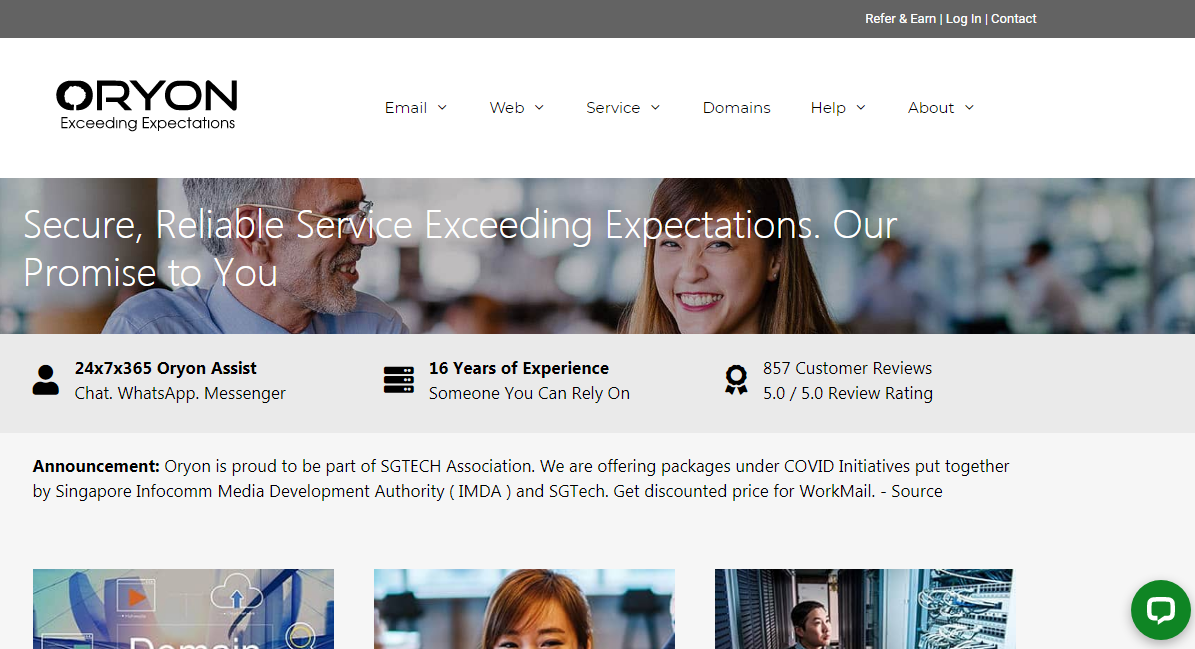Select the Domain card thumbnail

coord(183,609)
